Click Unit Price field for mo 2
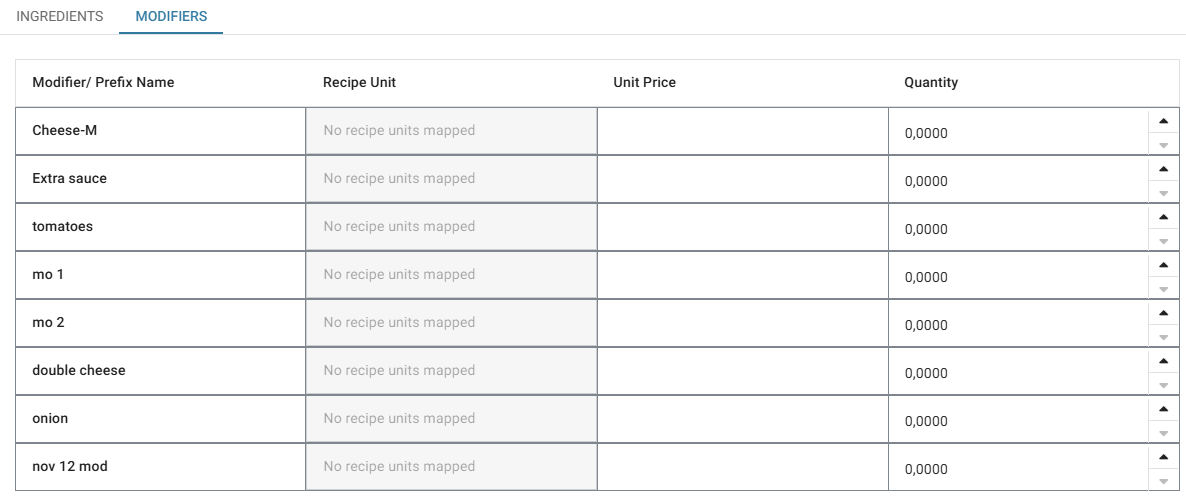This screenshot has height=497, width=1186. pos(742,323)
